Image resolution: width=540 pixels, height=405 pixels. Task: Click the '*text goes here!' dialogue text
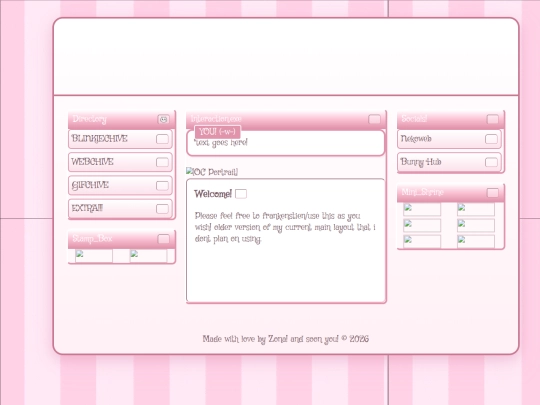coord(221,143)
